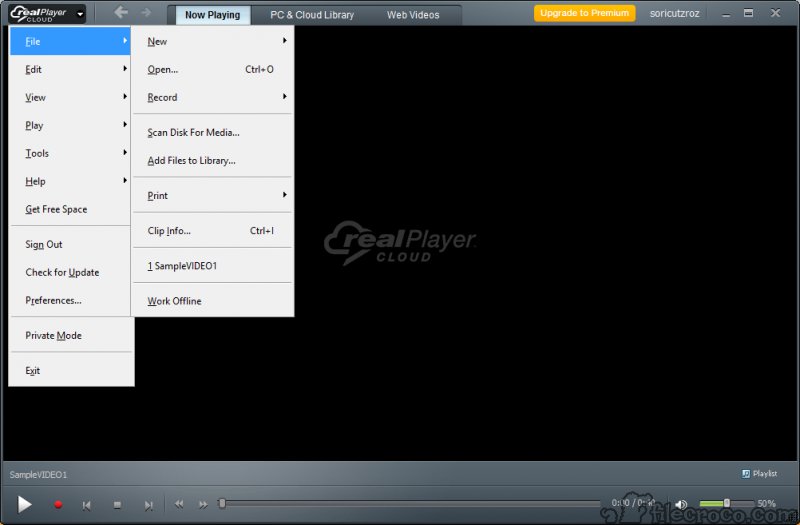Click the red Record button

click(58, 505)
